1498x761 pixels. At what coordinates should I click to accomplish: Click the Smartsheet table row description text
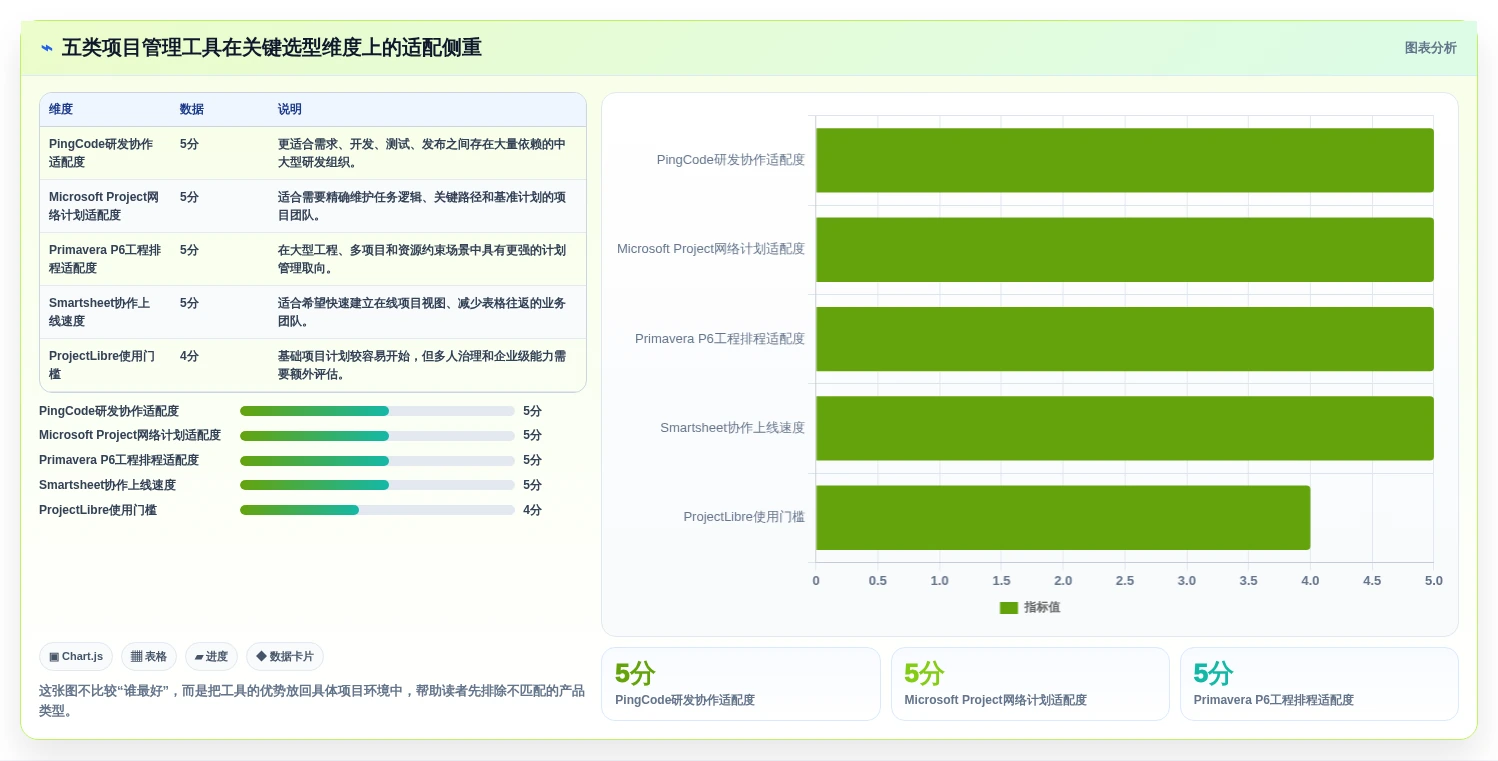point(422,312)
